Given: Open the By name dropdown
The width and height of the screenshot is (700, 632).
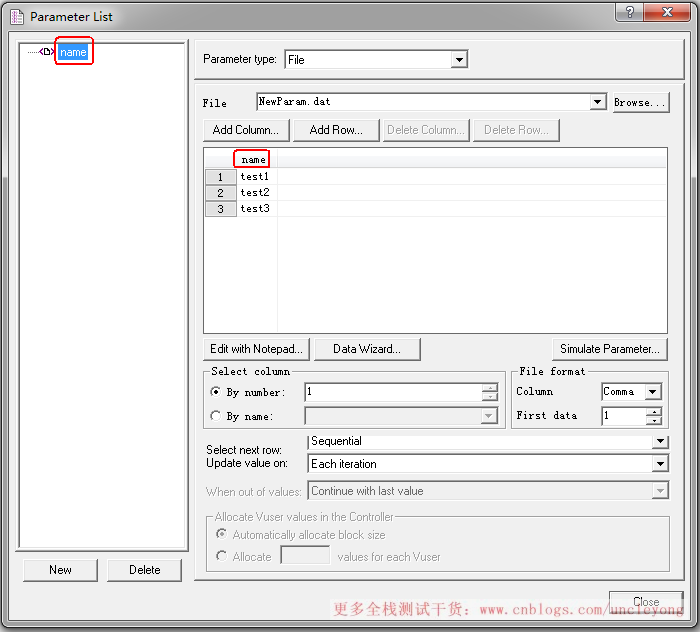Looking at the screenshot, I should (x=489, y=416).
